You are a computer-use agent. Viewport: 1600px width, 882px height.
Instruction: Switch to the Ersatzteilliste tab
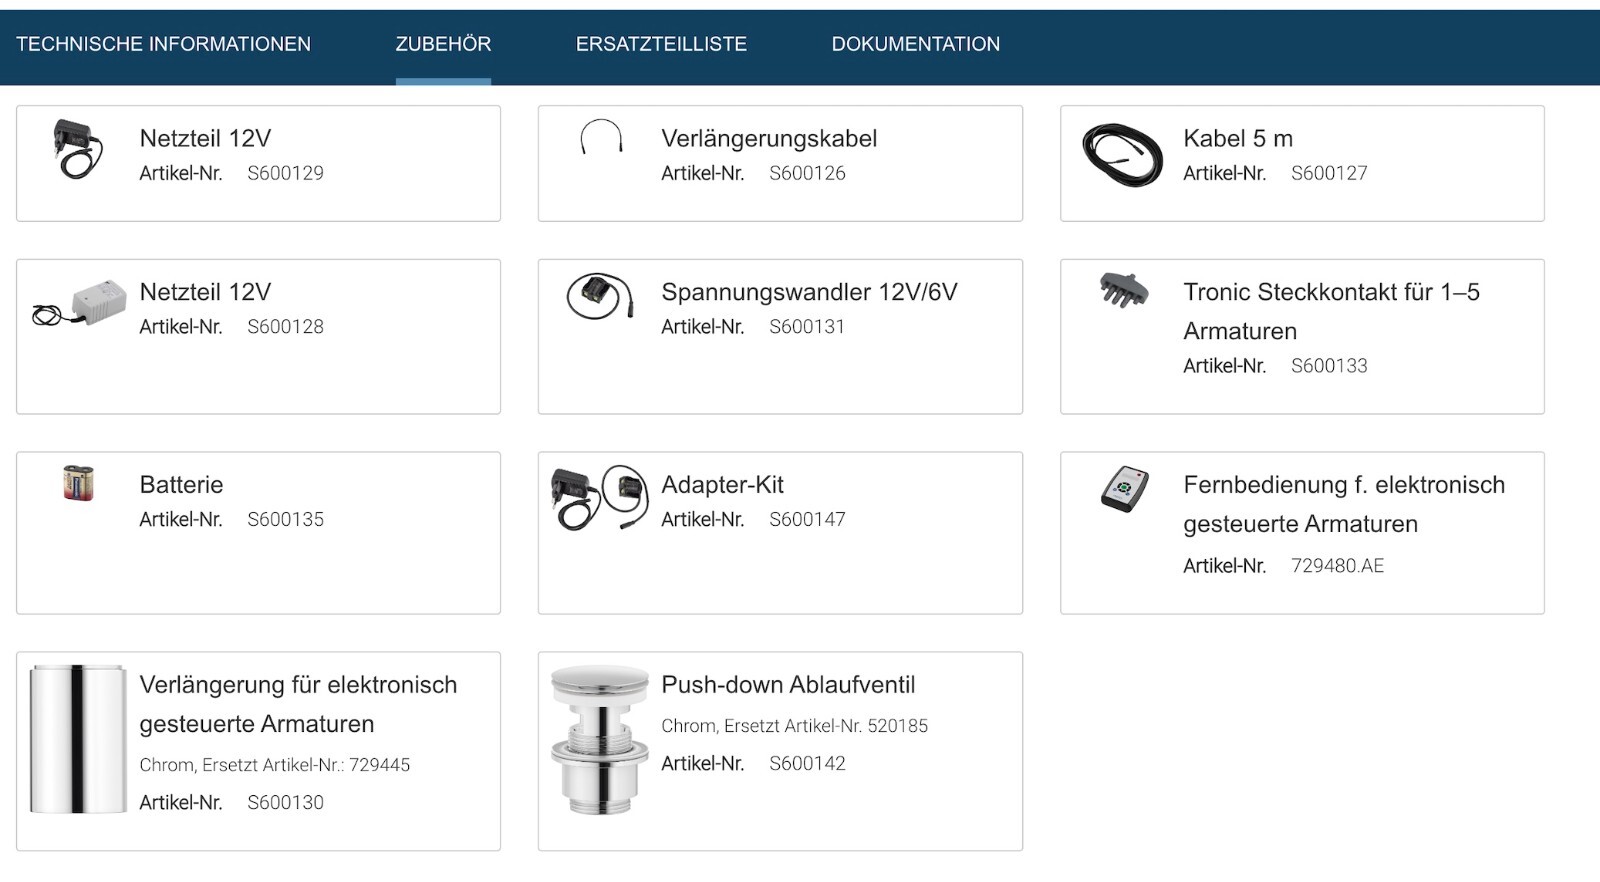pos(661,44)
